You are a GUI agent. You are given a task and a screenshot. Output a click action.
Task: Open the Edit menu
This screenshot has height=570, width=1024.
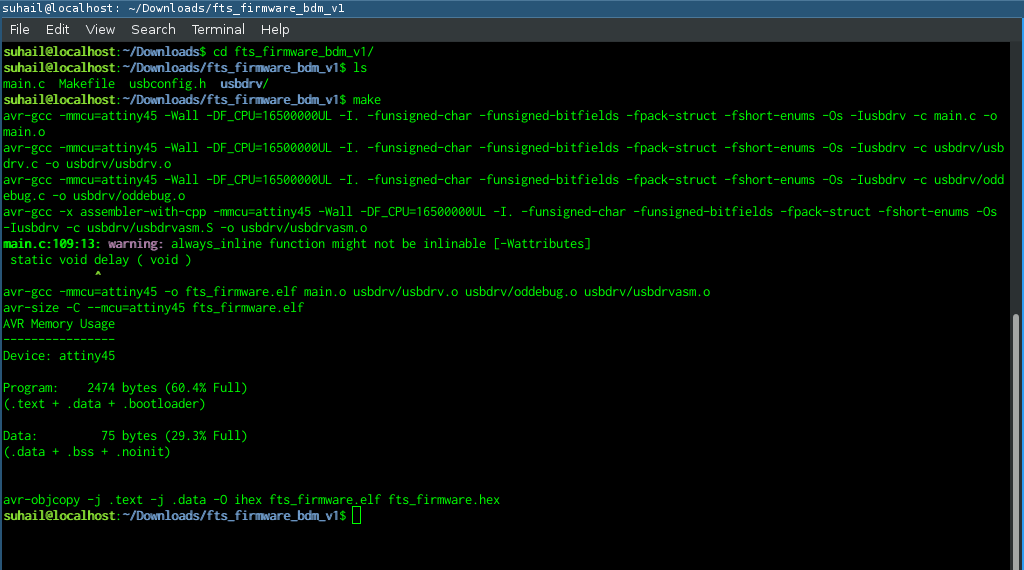click(57, 29)
